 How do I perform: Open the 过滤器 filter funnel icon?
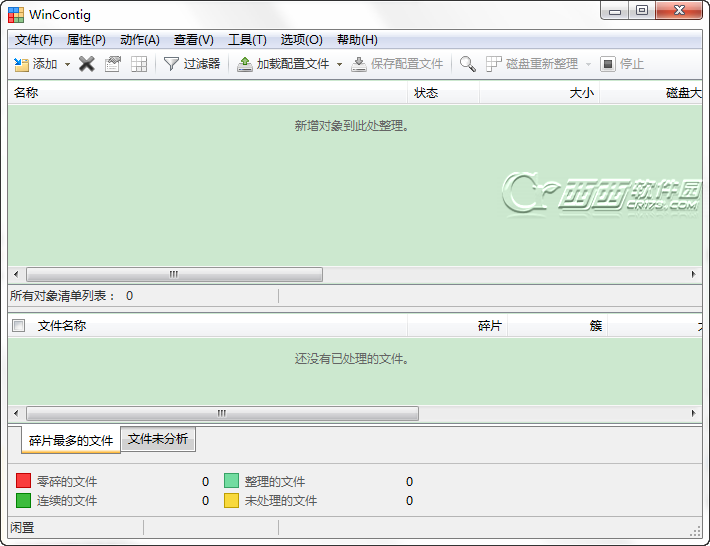click(171, 64)
